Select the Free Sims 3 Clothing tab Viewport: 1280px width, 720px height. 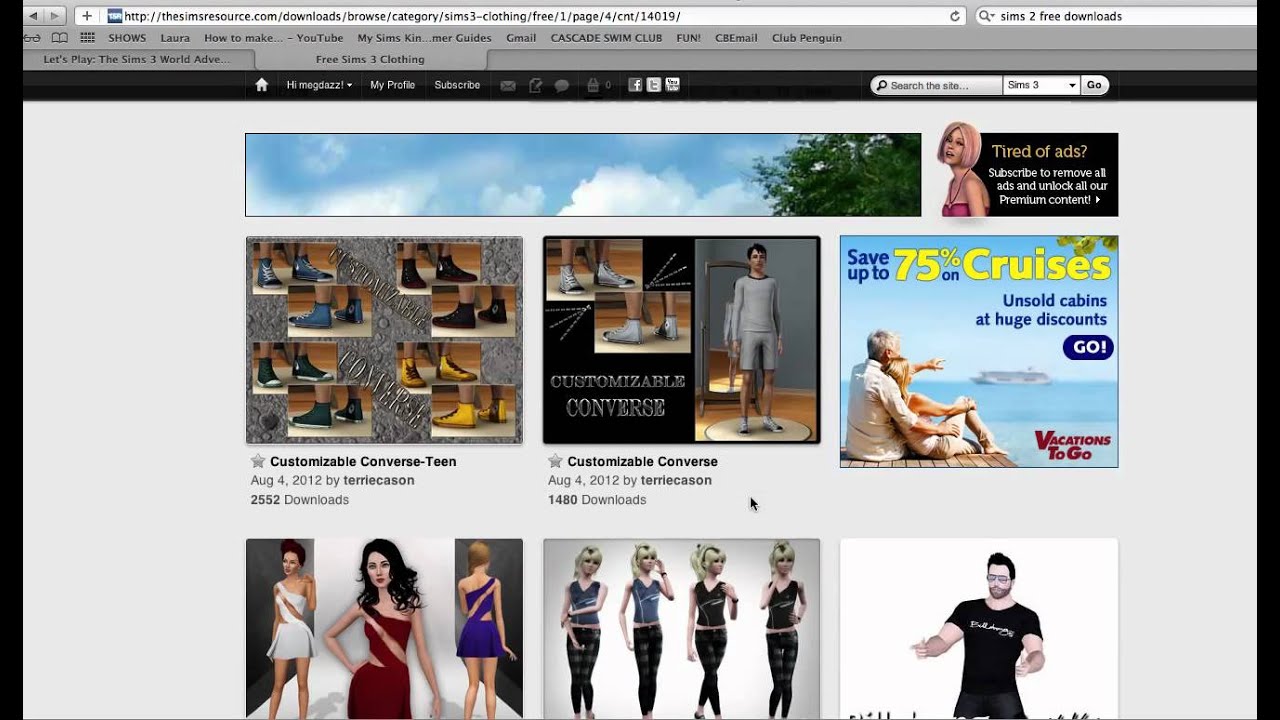370,59
